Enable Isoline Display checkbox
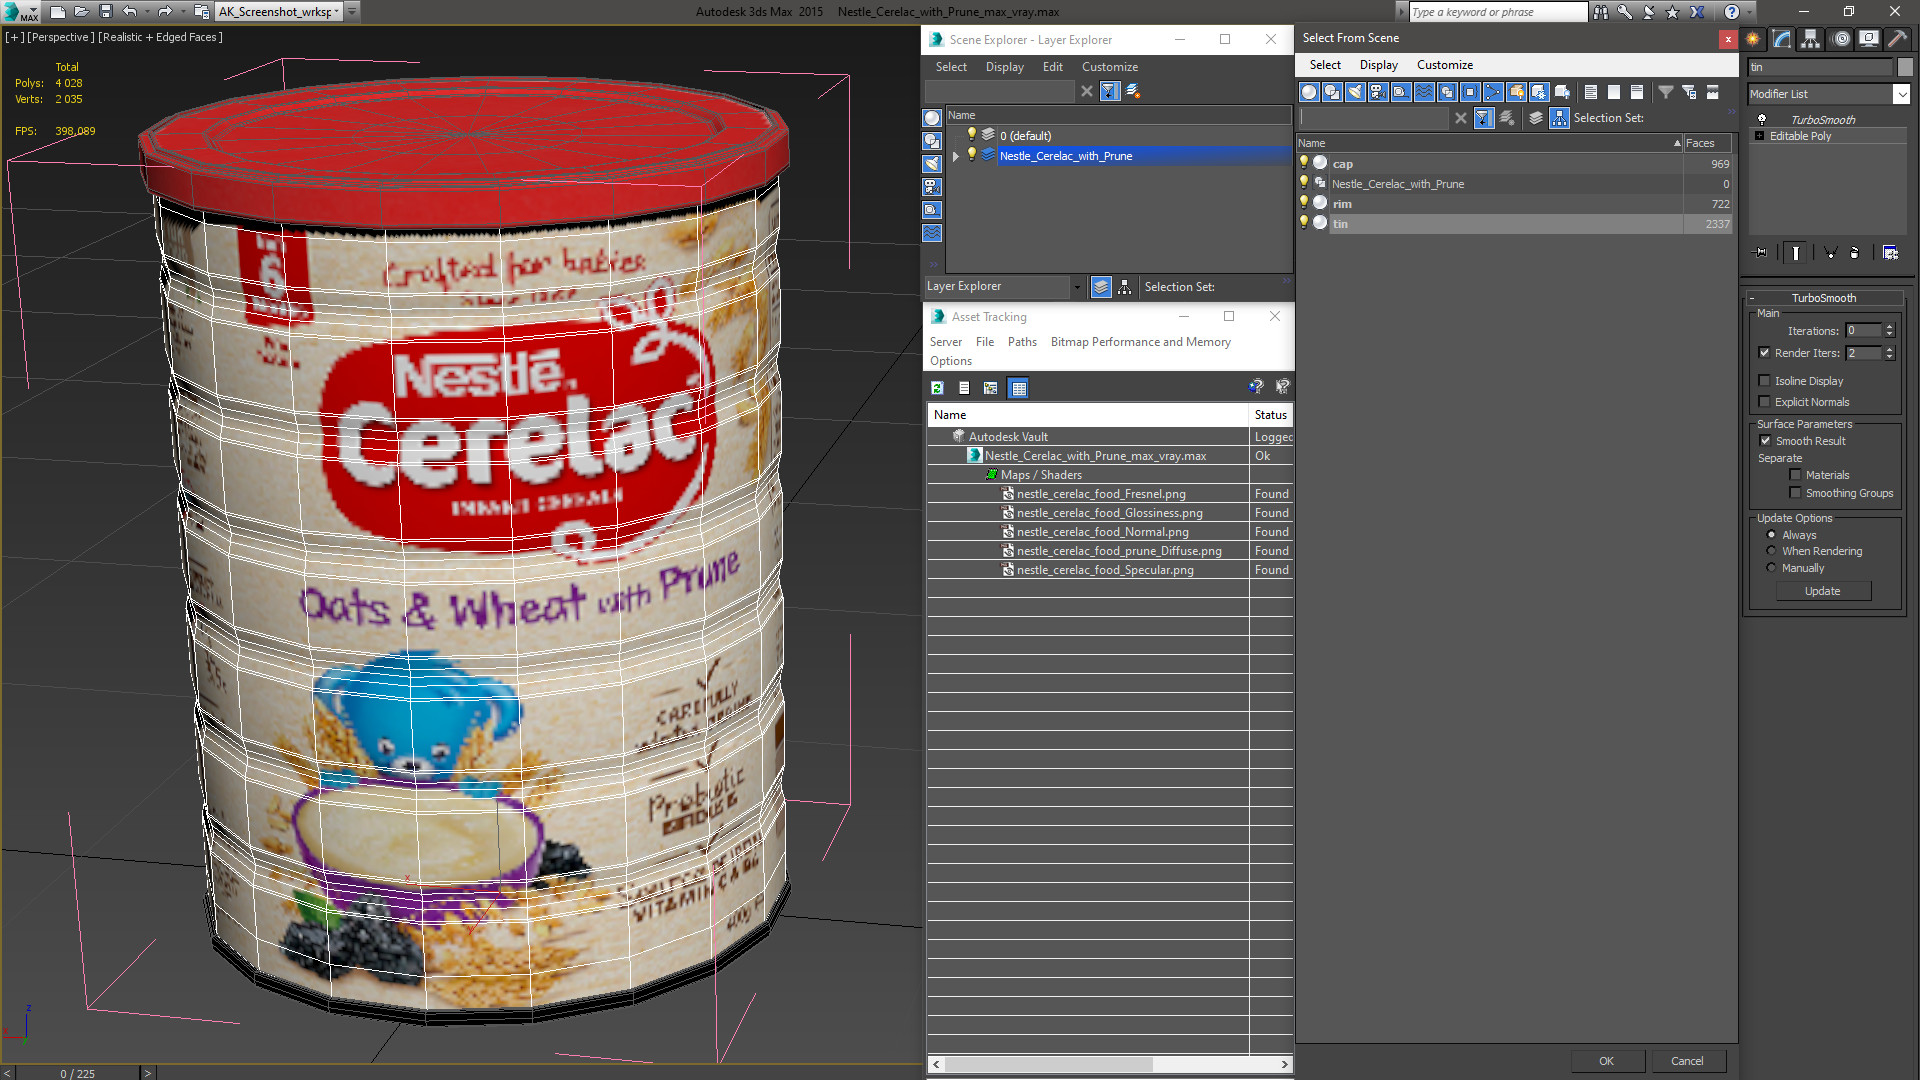 (x=1765, y=380)
